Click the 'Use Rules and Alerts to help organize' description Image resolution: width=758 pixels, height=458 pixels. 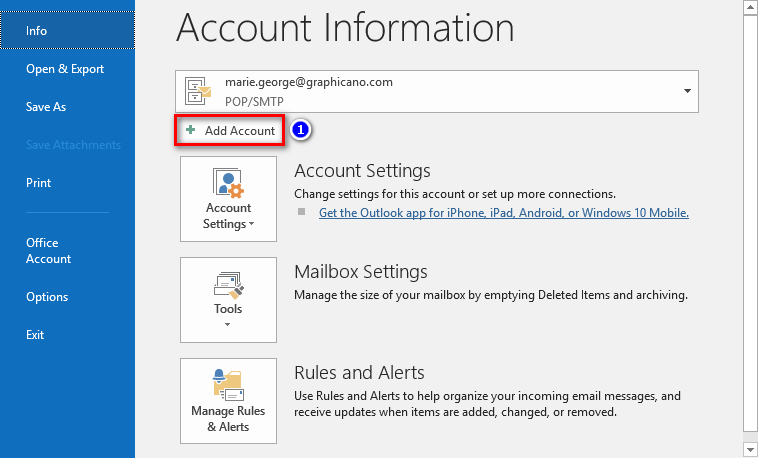pos(487,404)
